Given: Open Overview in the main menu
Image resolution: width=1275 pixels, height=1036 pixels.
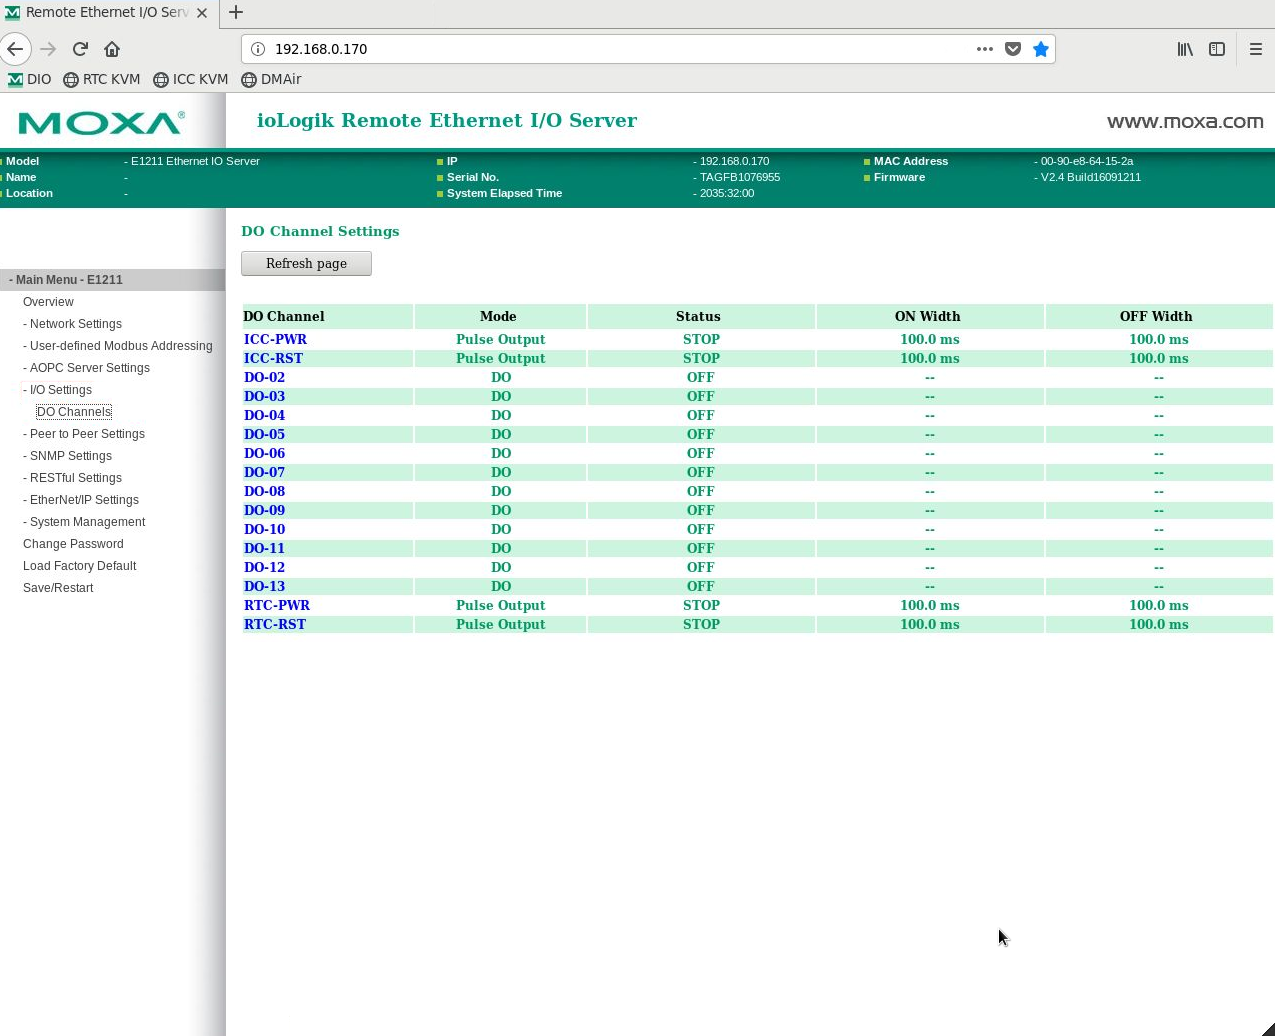Looking at the screenshot, I should tap(48, 302).
